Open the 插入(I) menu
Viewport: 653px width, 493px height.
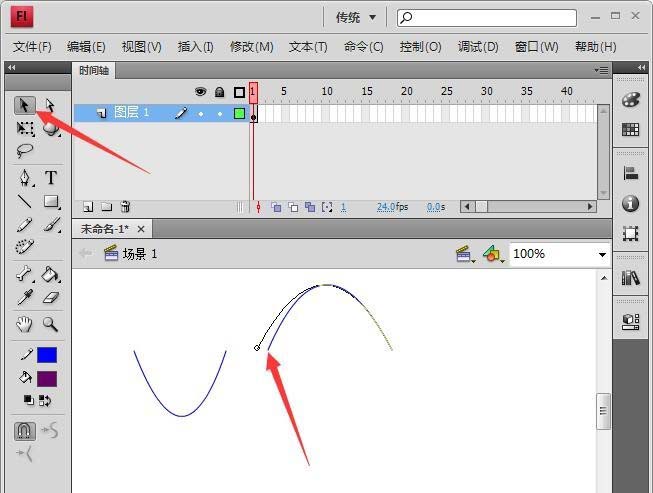click(x=196, y=47)
